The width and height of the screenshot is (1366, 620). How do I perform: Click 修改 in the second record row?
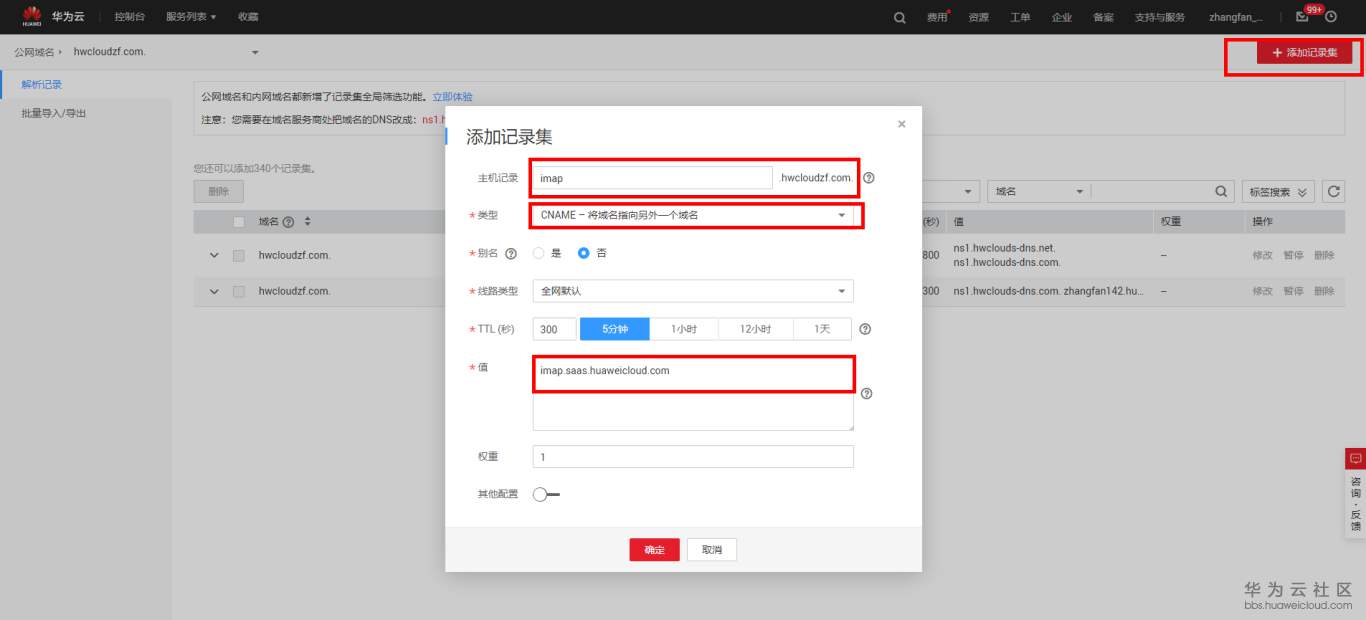tap(1262, 292)
